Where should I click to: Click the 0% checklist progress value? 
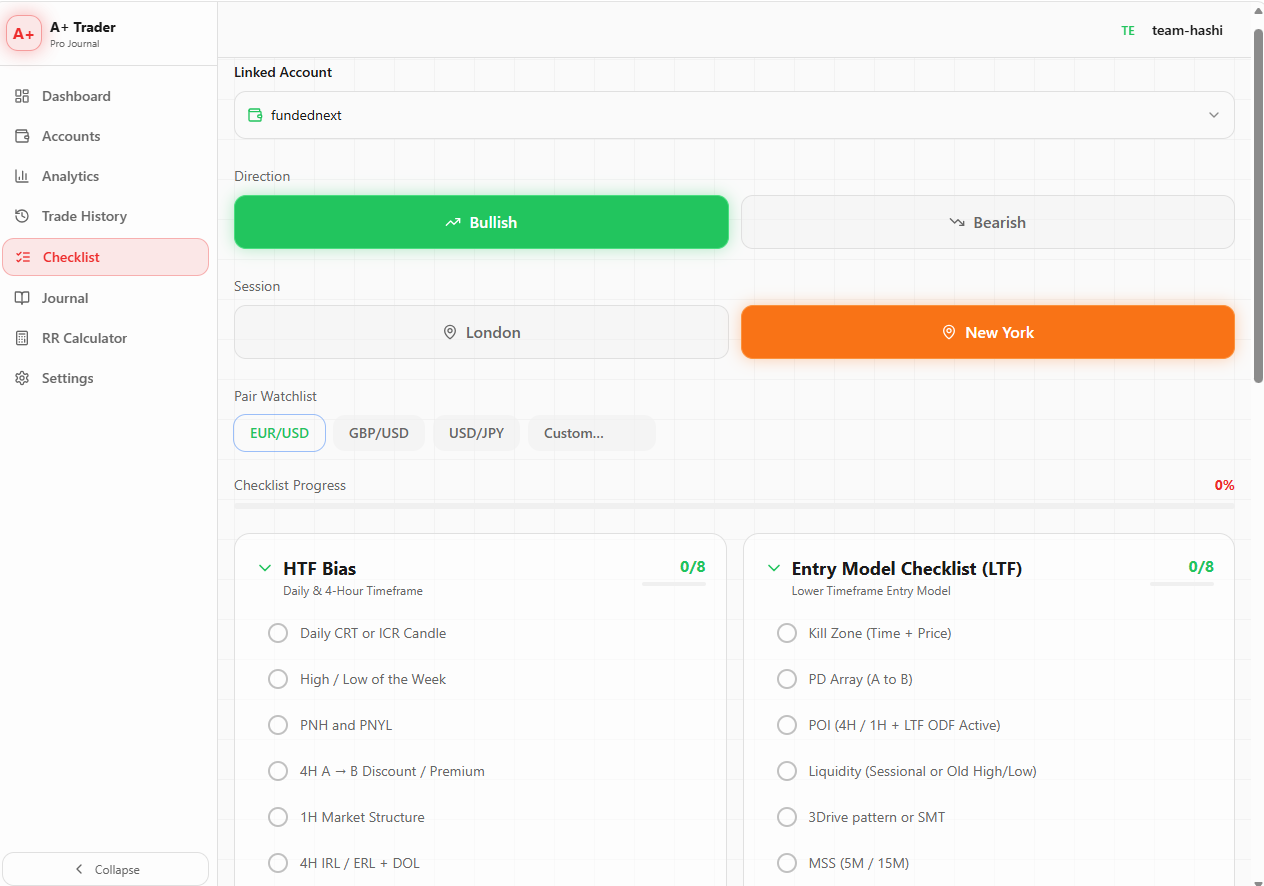(1224, 485)
